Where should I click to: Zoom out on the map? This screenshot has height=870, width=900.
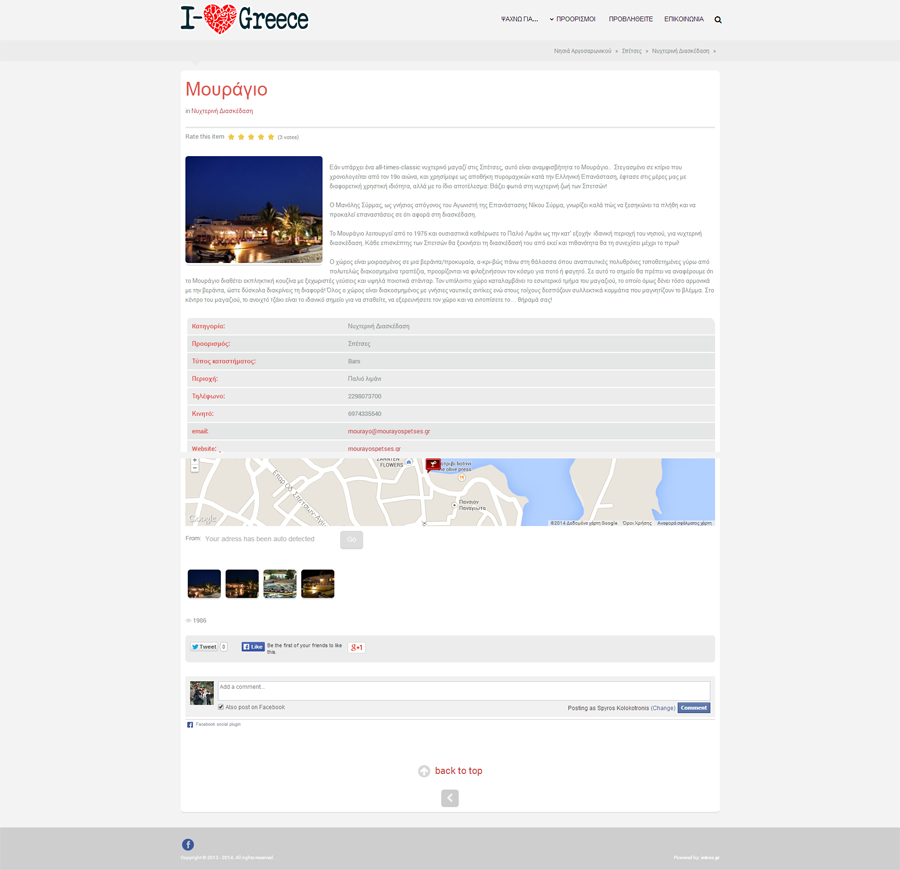(x=195, y=468)
